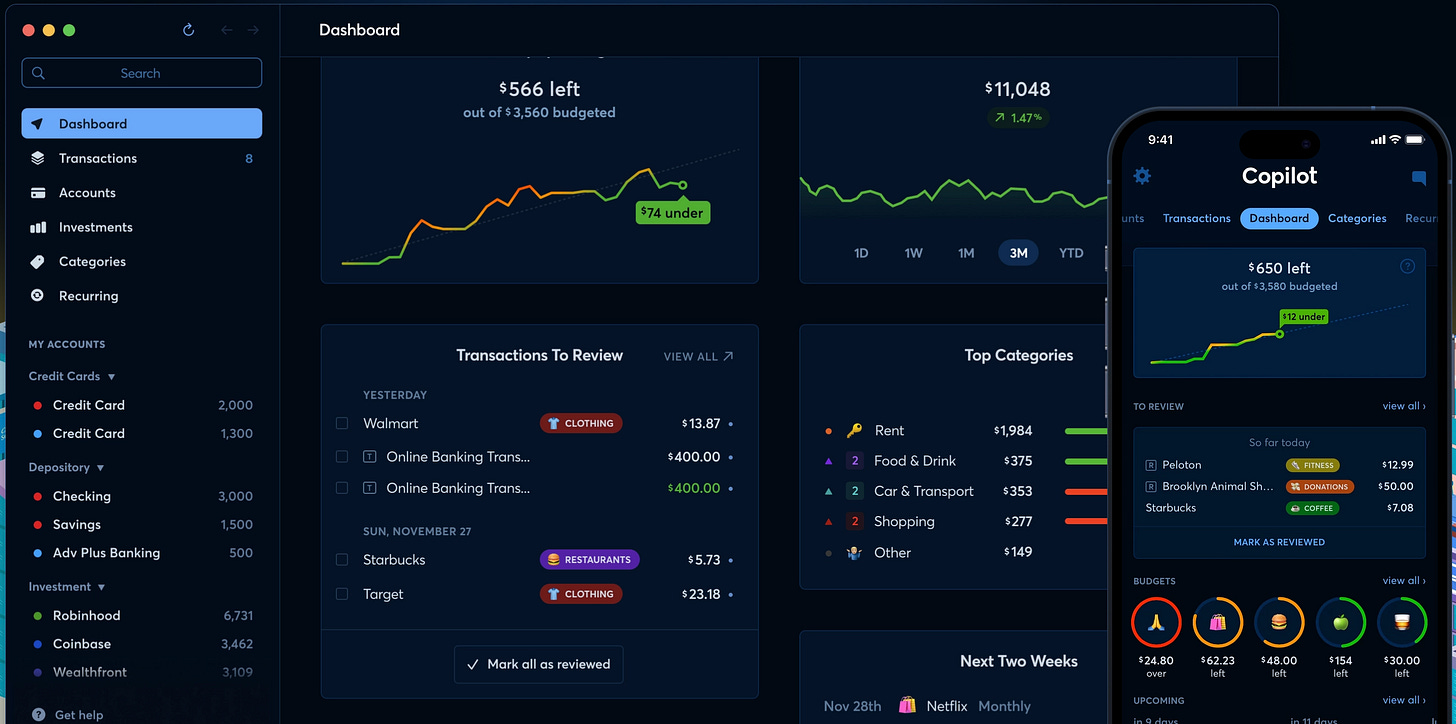Open the Starbucks RESTAURANTS category tag
The height and width of the screenshot is (724, 1456).
tap(589, 560)
